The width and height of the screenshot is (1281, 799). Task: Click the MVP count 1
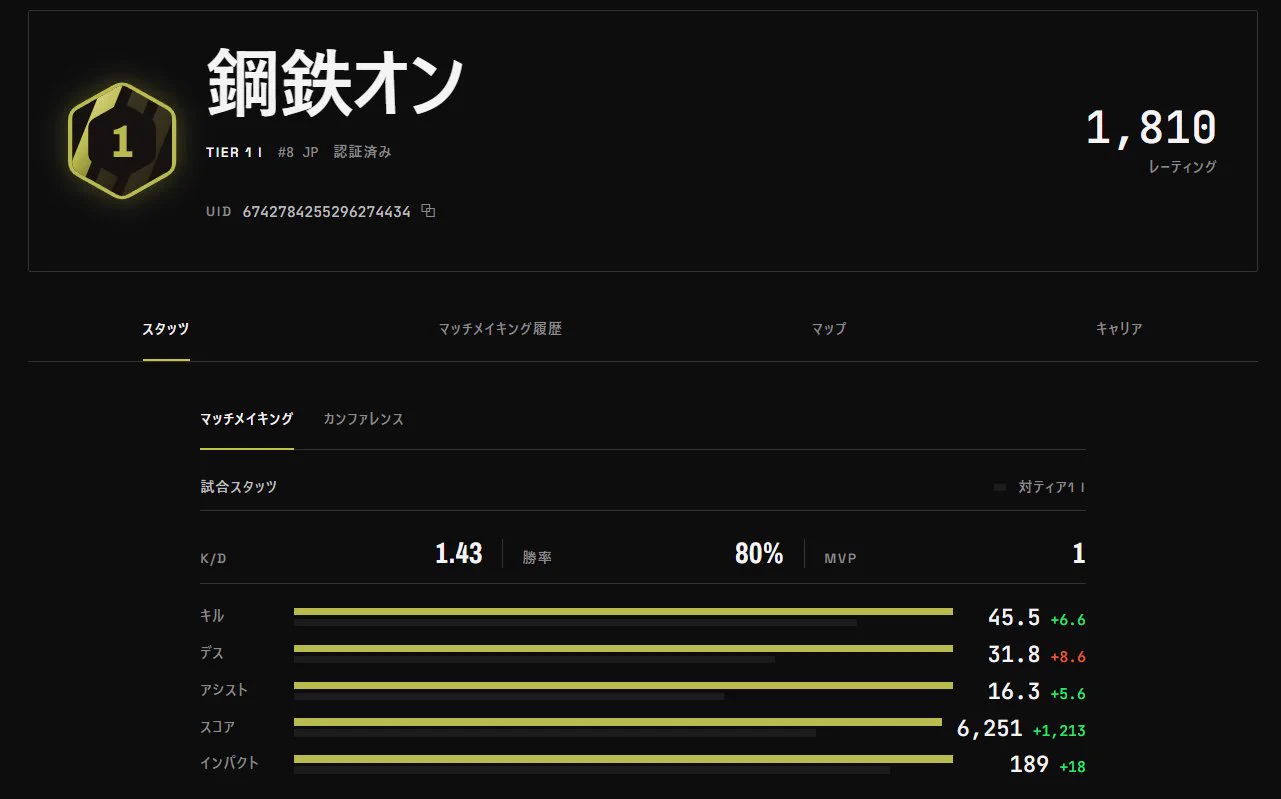(x=1079, y=554)
